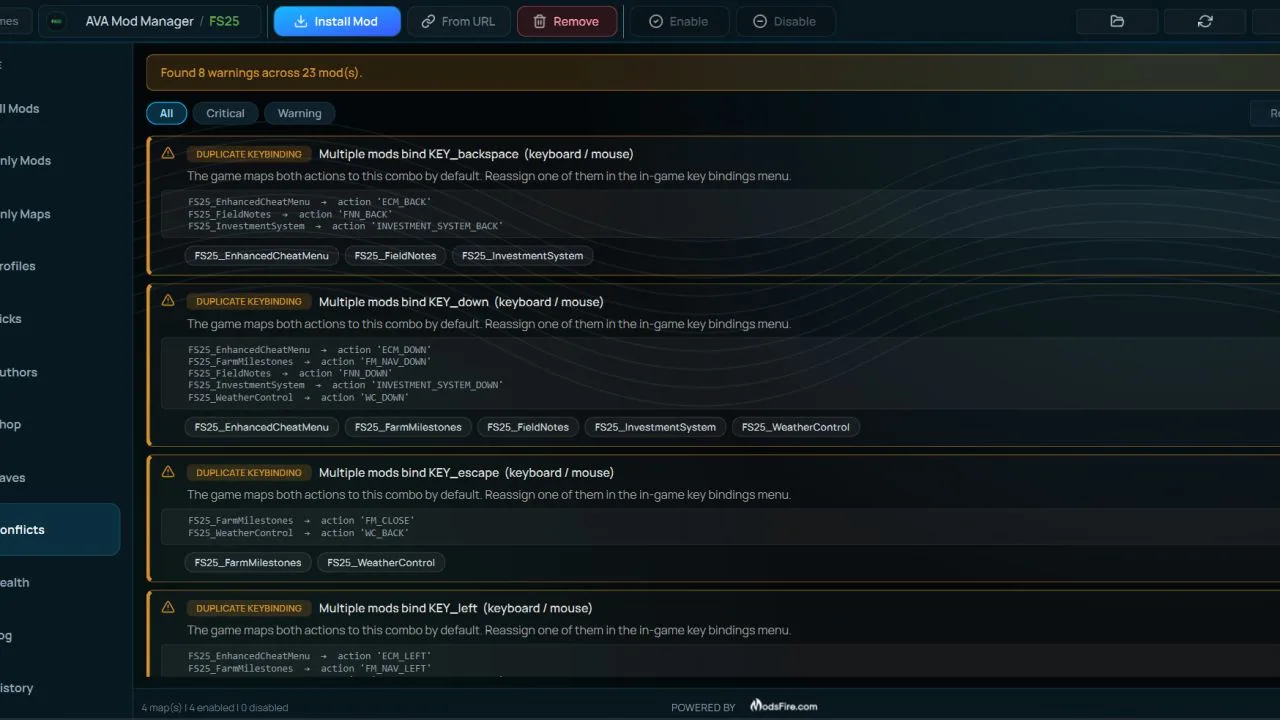Open the mods folder icon button
This screenshot has width=1280, height=720.
click(x=1117, y=21)
